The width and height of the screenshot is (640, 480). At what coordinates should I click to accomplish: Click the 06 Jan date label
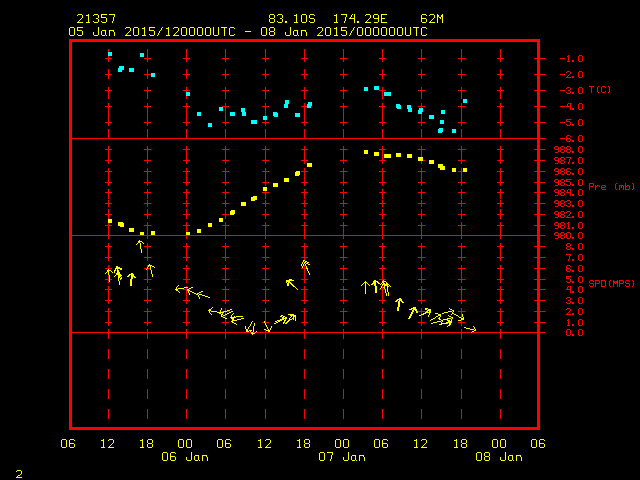pyautogui.click(x=185, y=457)
